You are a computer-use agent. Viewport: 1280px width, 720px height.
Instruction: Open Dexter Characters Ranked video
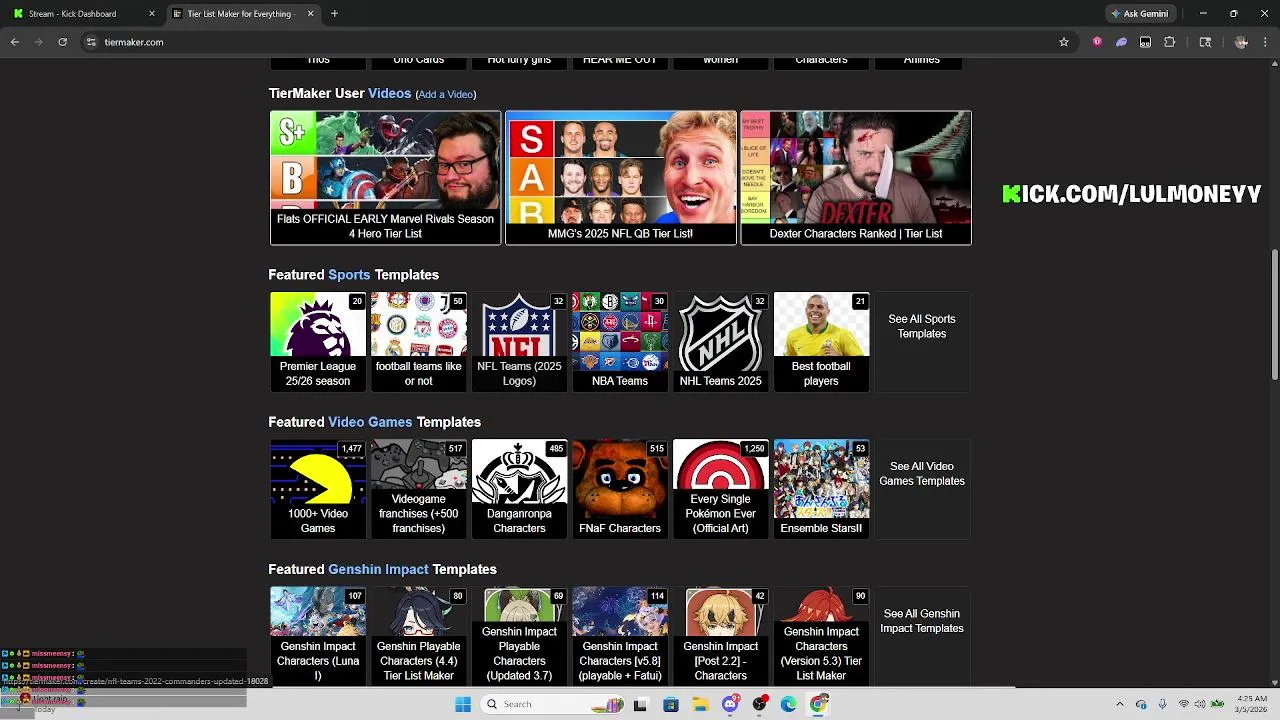coord(855,177)
